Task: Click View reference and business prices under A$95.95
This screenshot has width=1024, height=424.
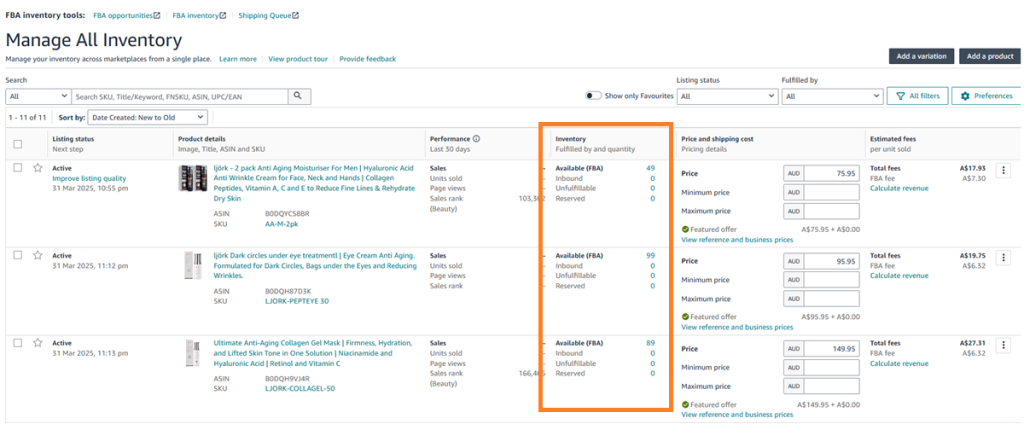Action: (737, 327)
